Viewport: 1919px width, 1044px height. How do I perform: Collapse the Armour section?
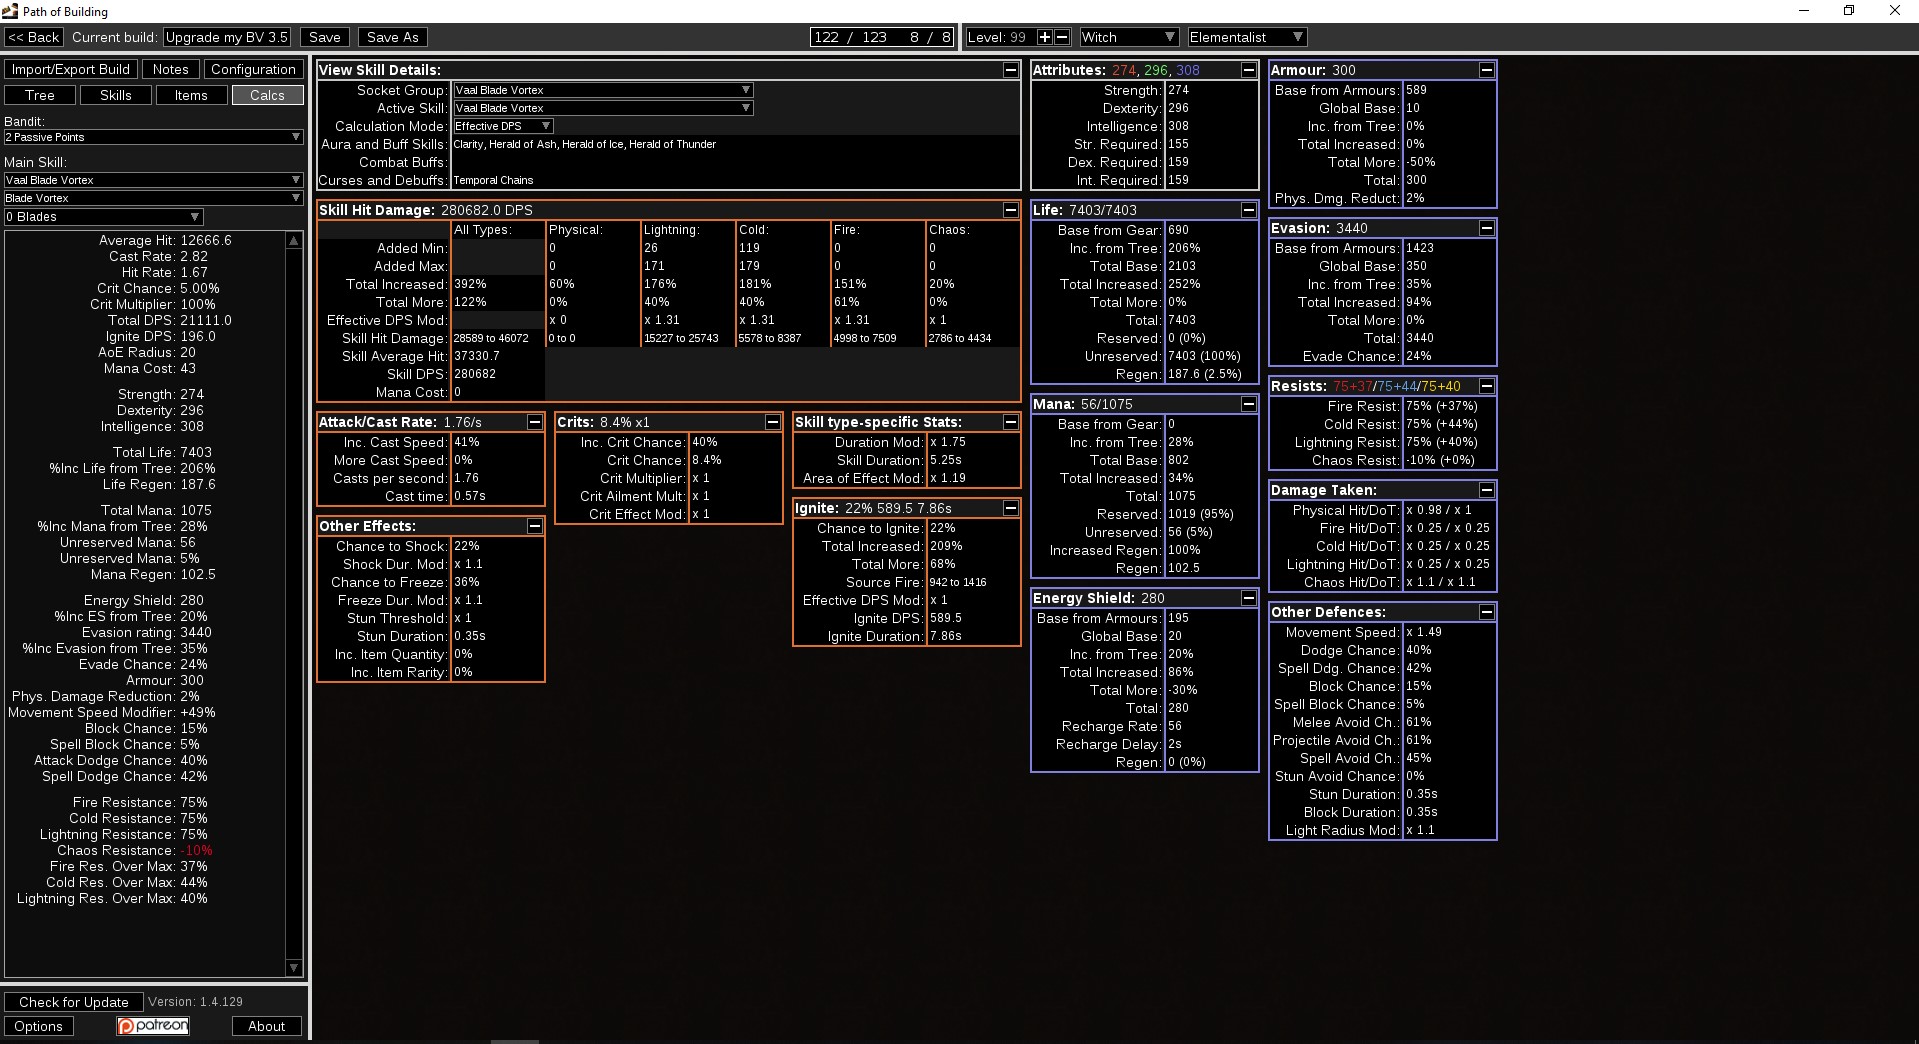(1487, 70)
